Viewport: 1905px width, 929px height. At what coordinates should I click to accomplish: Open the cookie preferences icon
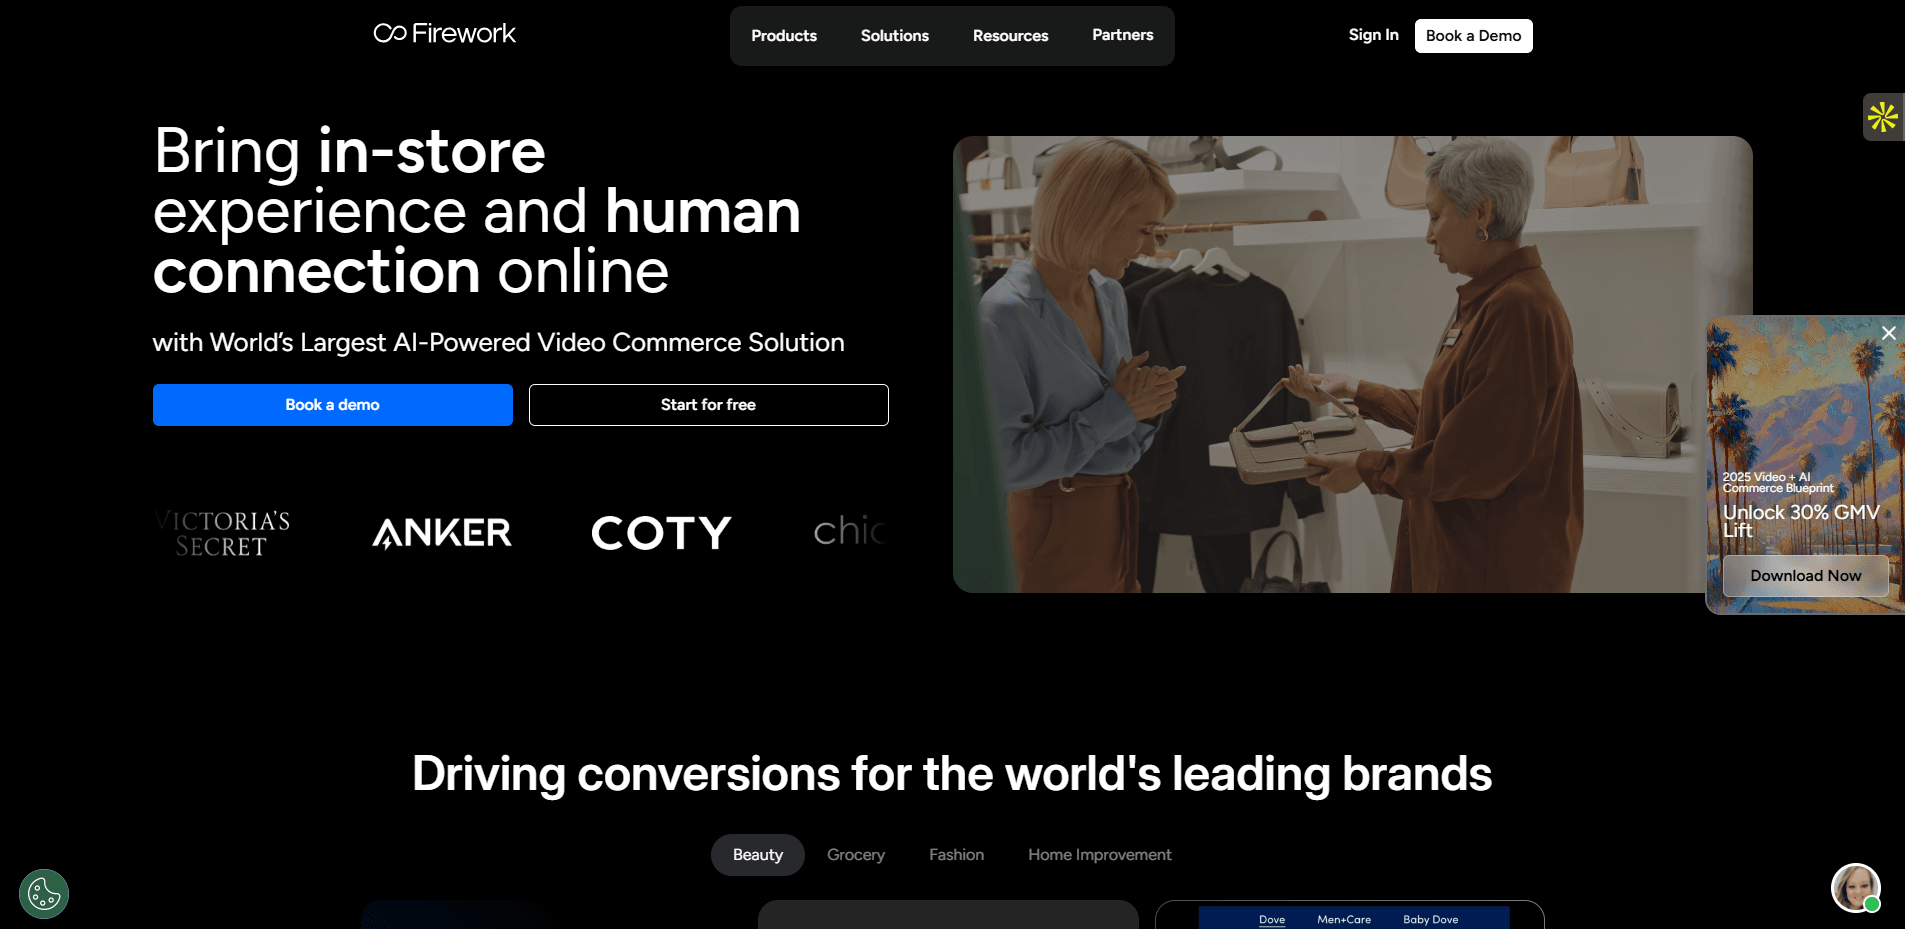pyautogui.click(x=44, y=894)
